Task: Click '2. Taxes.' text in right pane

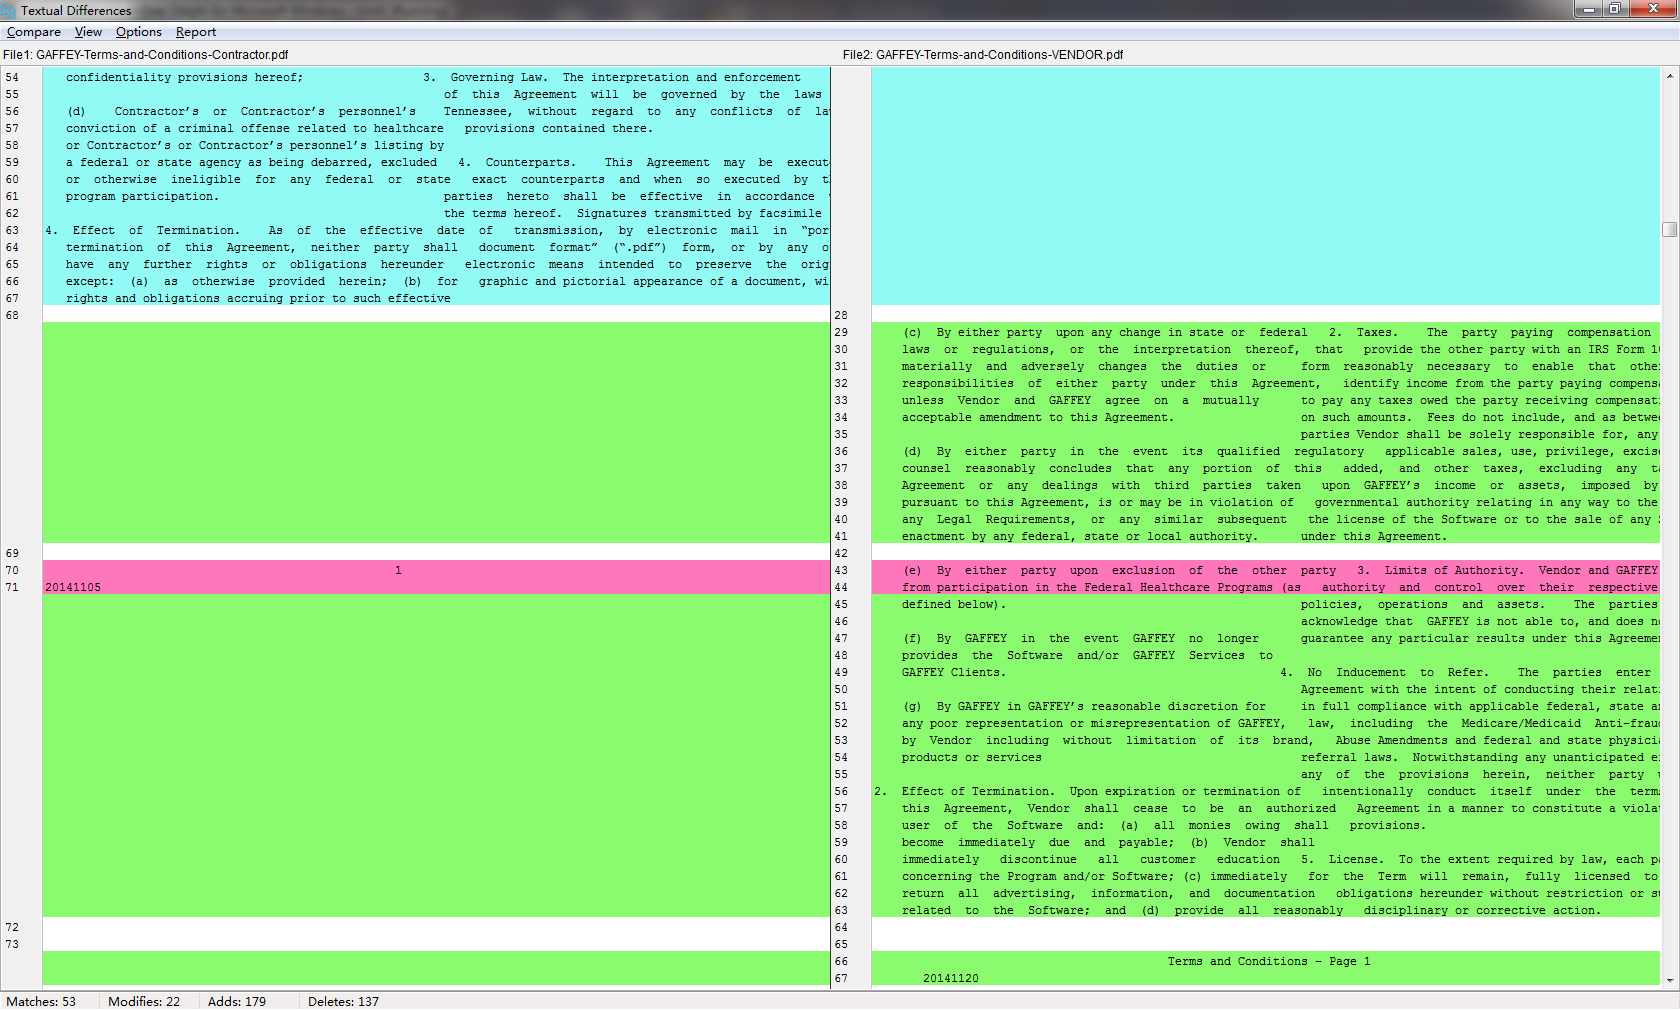Action: (x=1363, y=332)
